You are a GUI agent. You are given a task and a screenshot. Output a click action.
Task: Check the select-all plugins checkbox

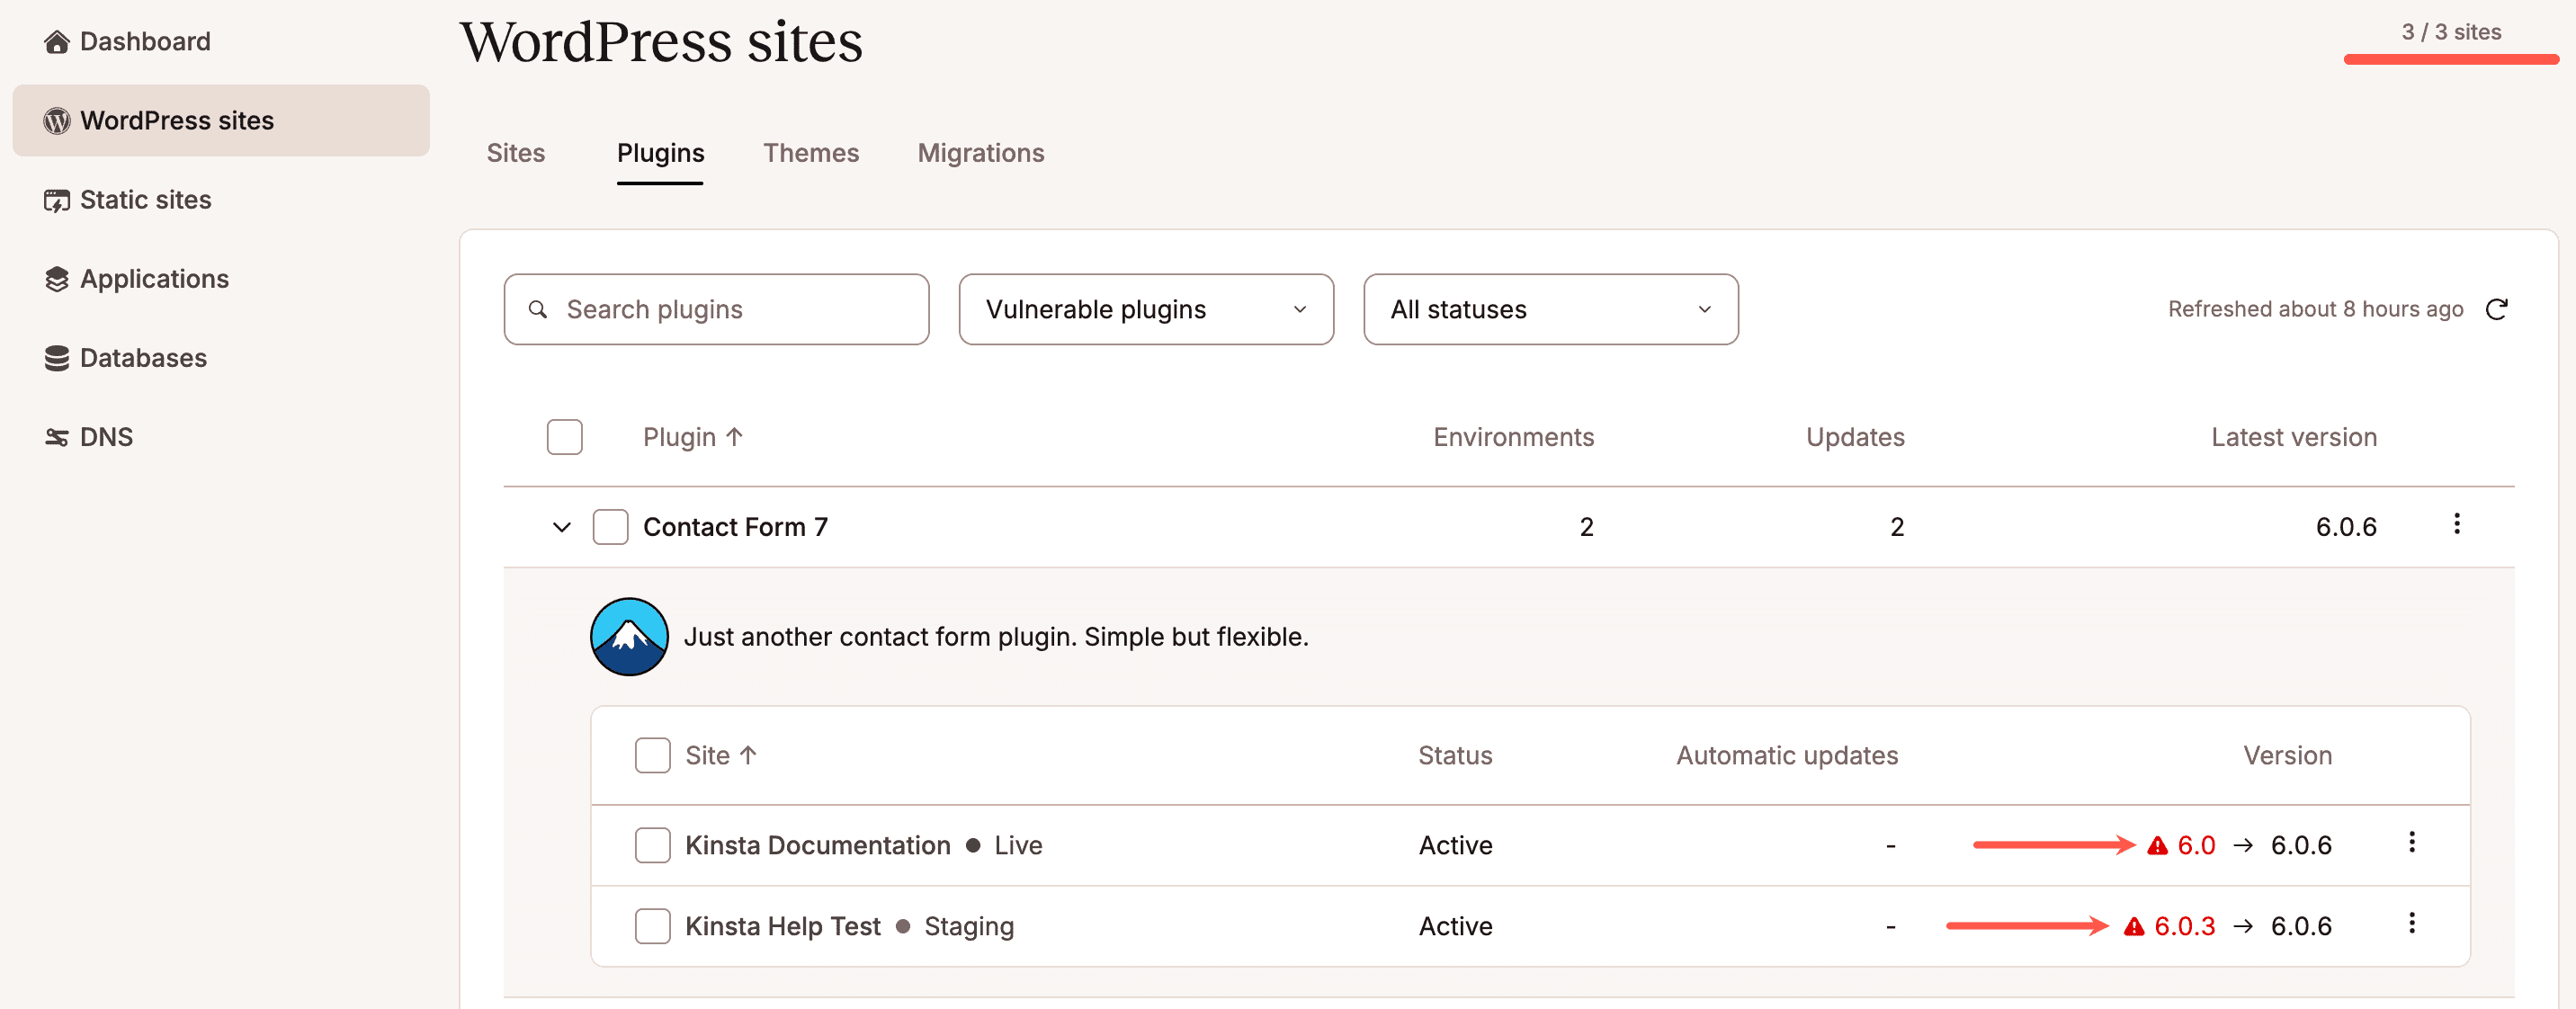(565, 437)
